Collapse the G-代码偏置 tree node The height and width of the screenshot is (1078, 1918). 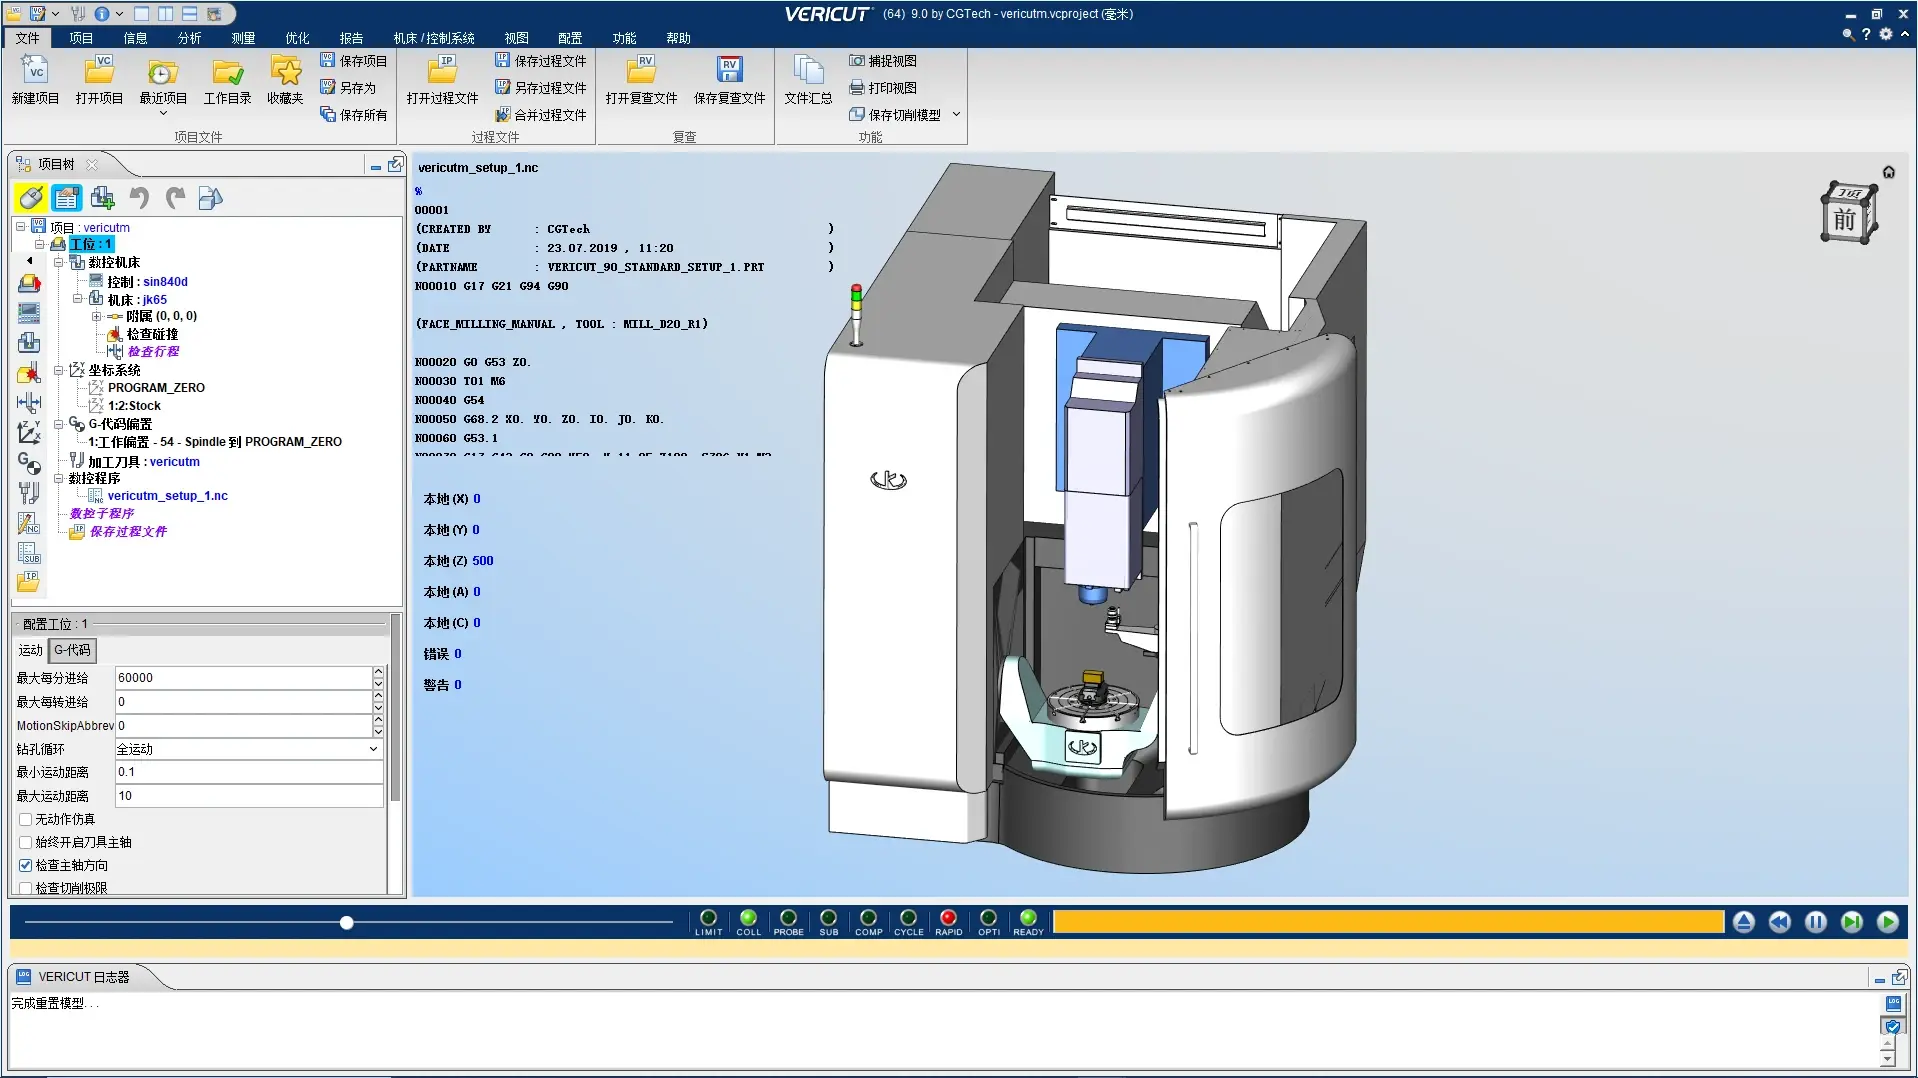point(58,424)
